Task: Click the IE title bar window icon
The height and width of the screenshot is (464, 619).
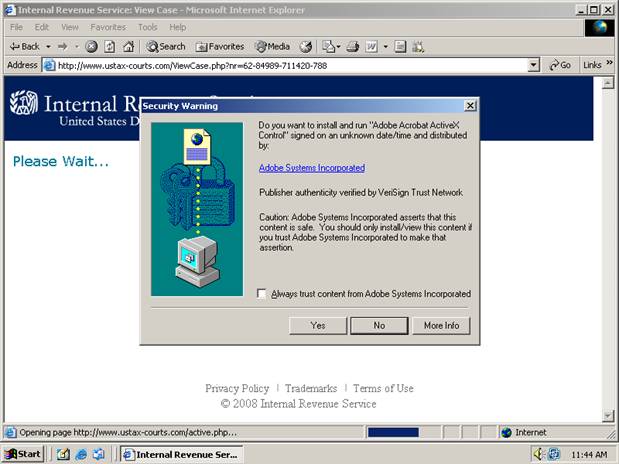Action: (x=9, y=9)
